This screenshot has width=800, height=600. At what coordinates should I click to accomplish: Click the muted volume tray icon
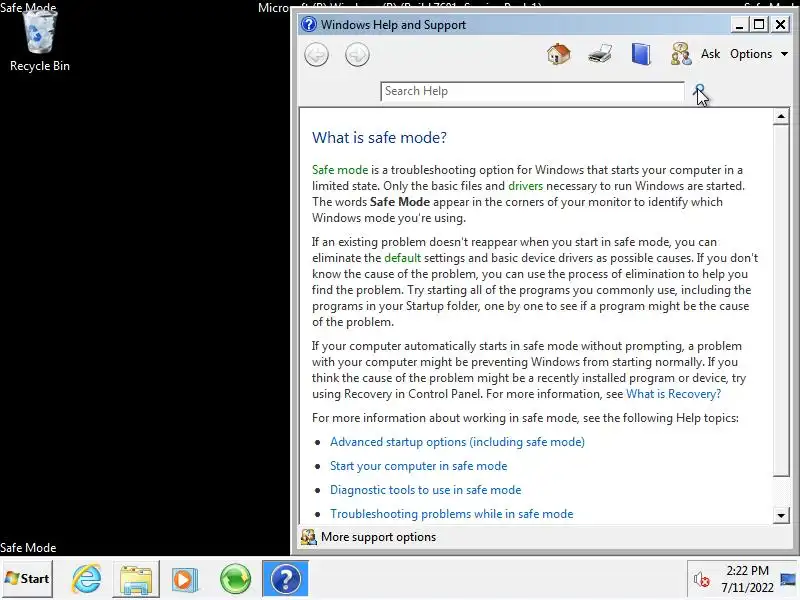701,580
